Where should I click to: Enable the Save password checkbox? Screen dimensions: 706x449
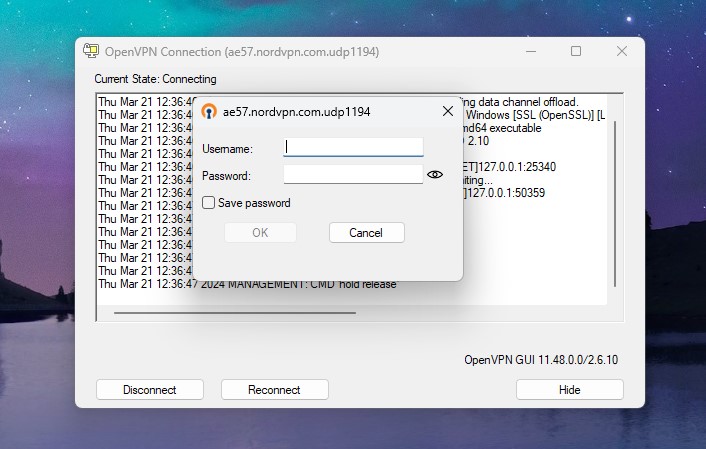pos(208,203)
